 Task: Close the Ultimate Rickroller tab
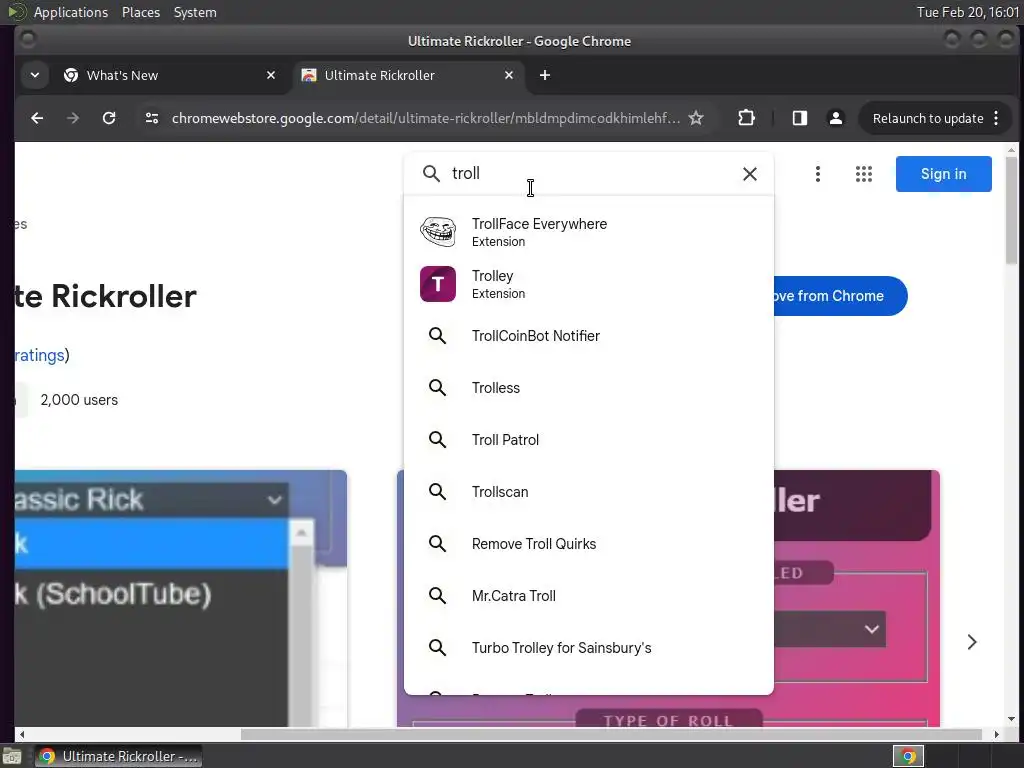[509, 75]
